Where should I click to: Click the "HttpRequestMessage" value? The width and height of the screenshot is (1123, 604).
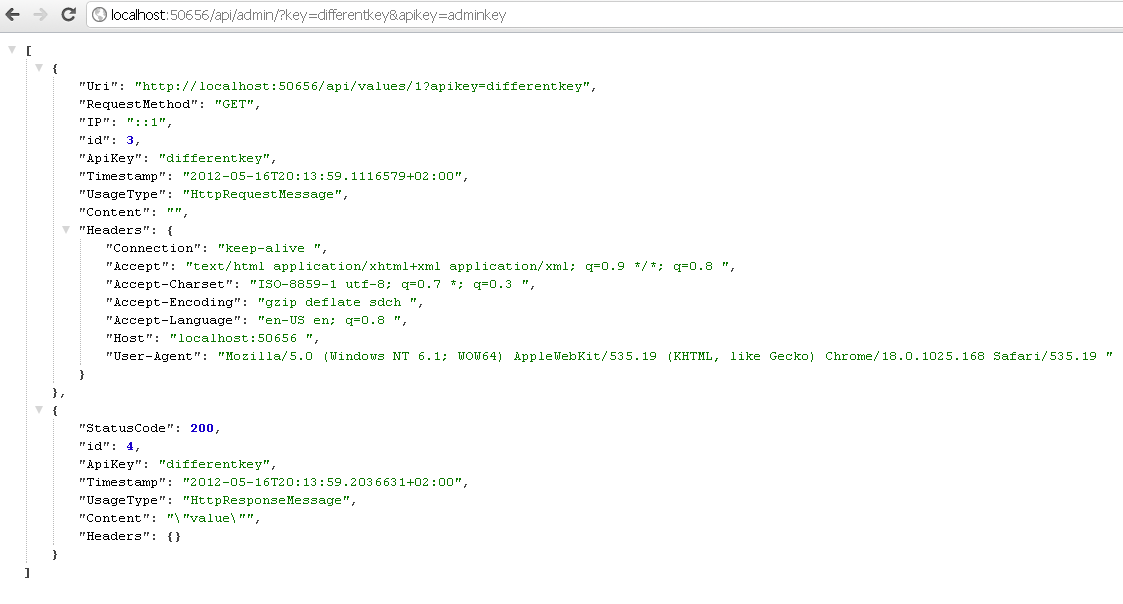coord(263,194)
